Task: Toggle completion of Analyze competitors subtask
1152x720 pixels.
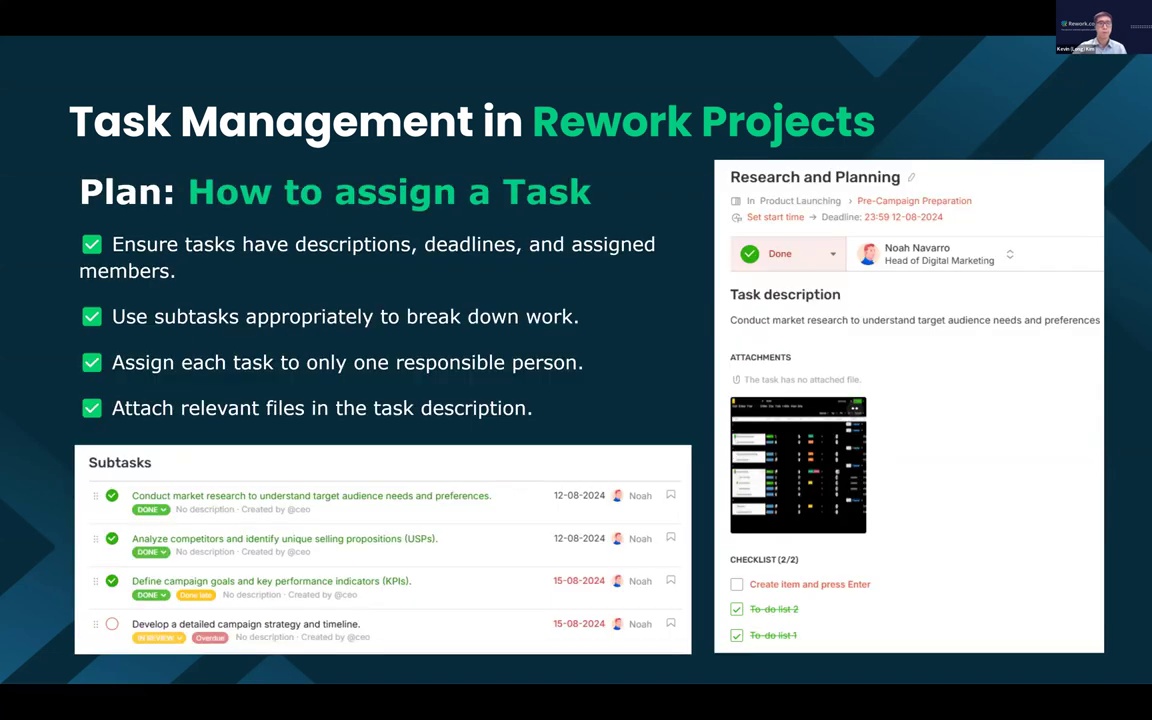Action: 112,538
